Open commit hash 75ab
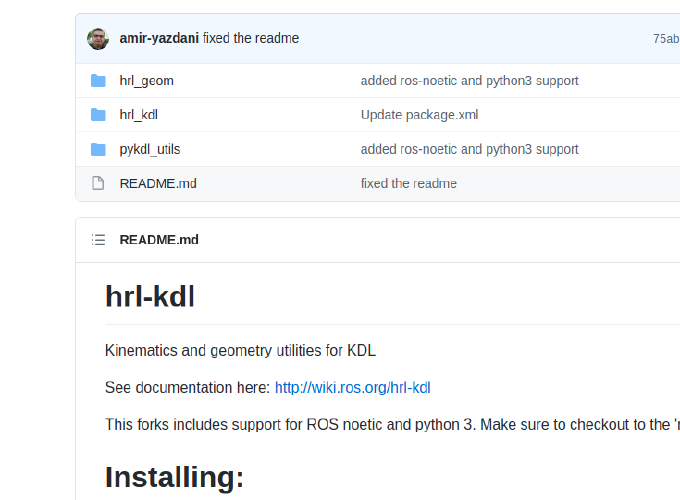Screen dimensions: 680x500 coord(666,39)
